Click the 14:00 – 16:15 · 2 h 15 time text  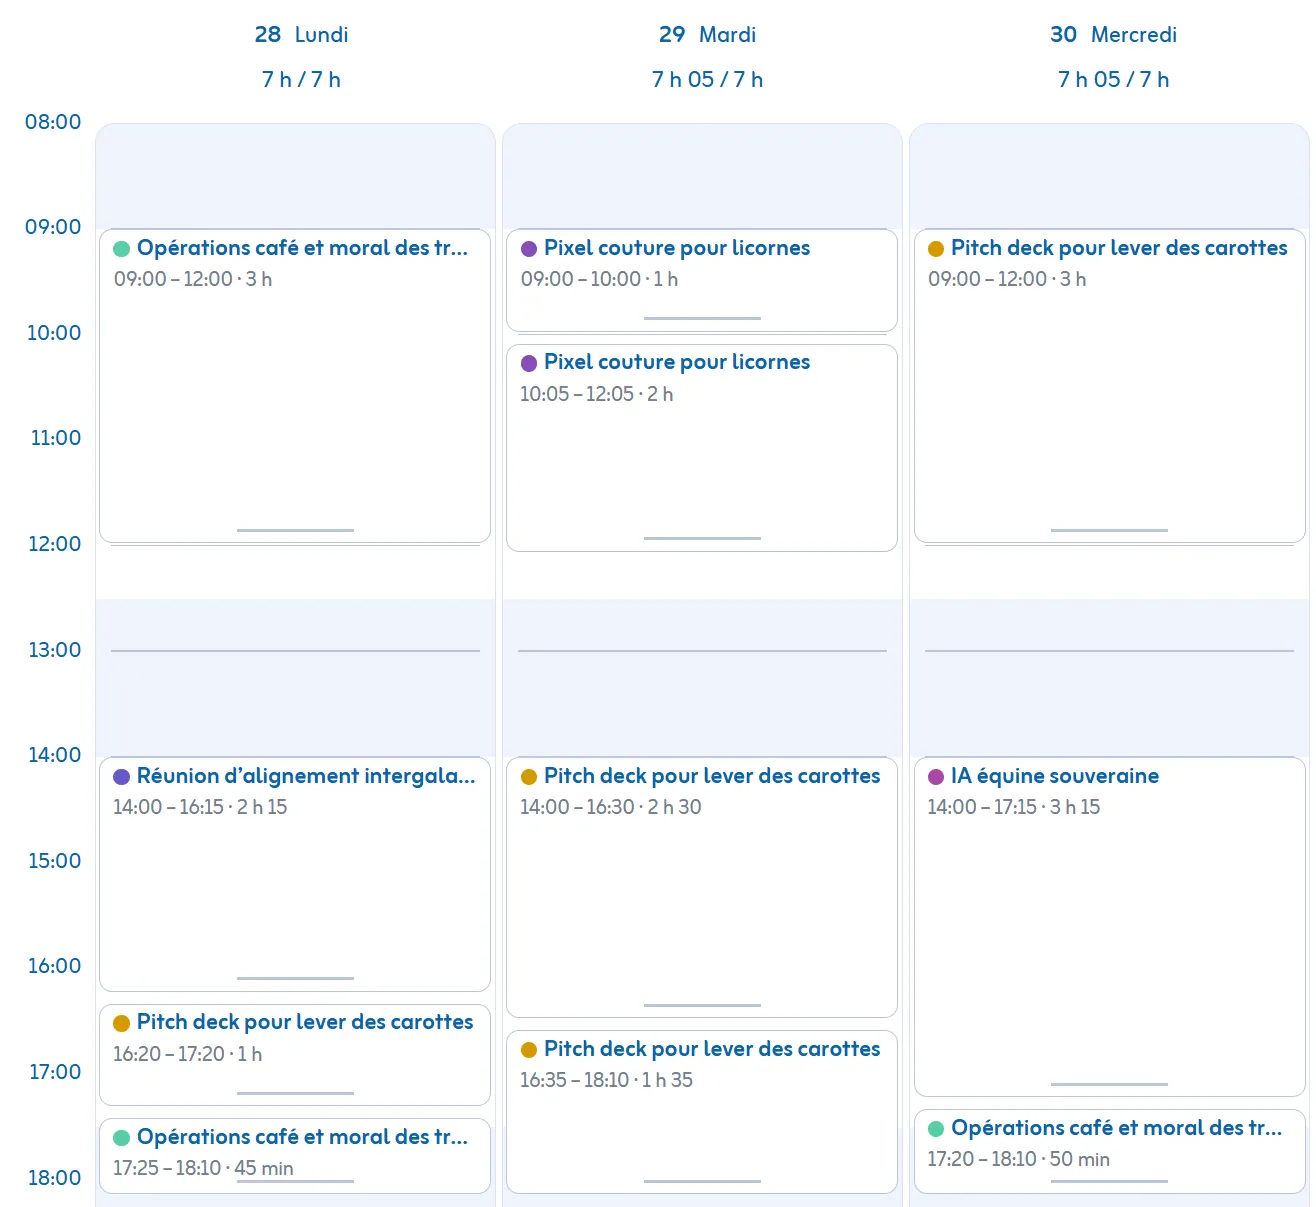(200, 807)
